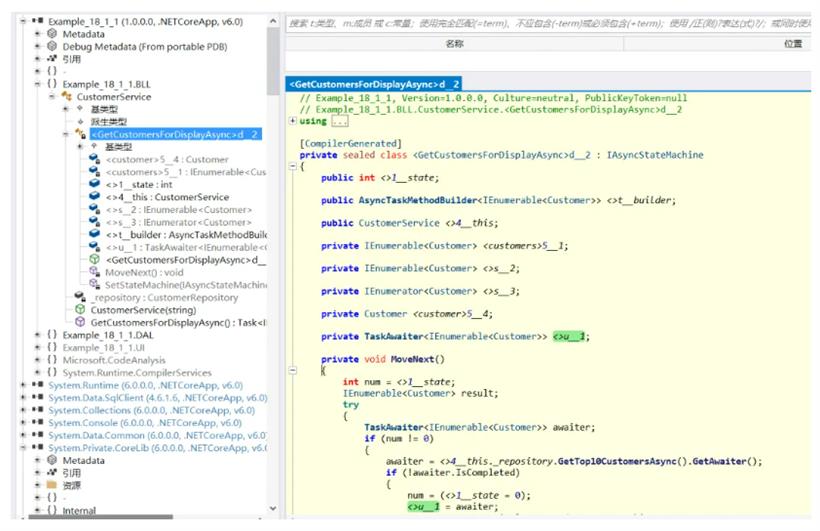Image resolution: width=820 pixels, height=531 pixels.
Task: Click the Metadata icon under System.Private.CoreLib
Action: coord(52,460)
